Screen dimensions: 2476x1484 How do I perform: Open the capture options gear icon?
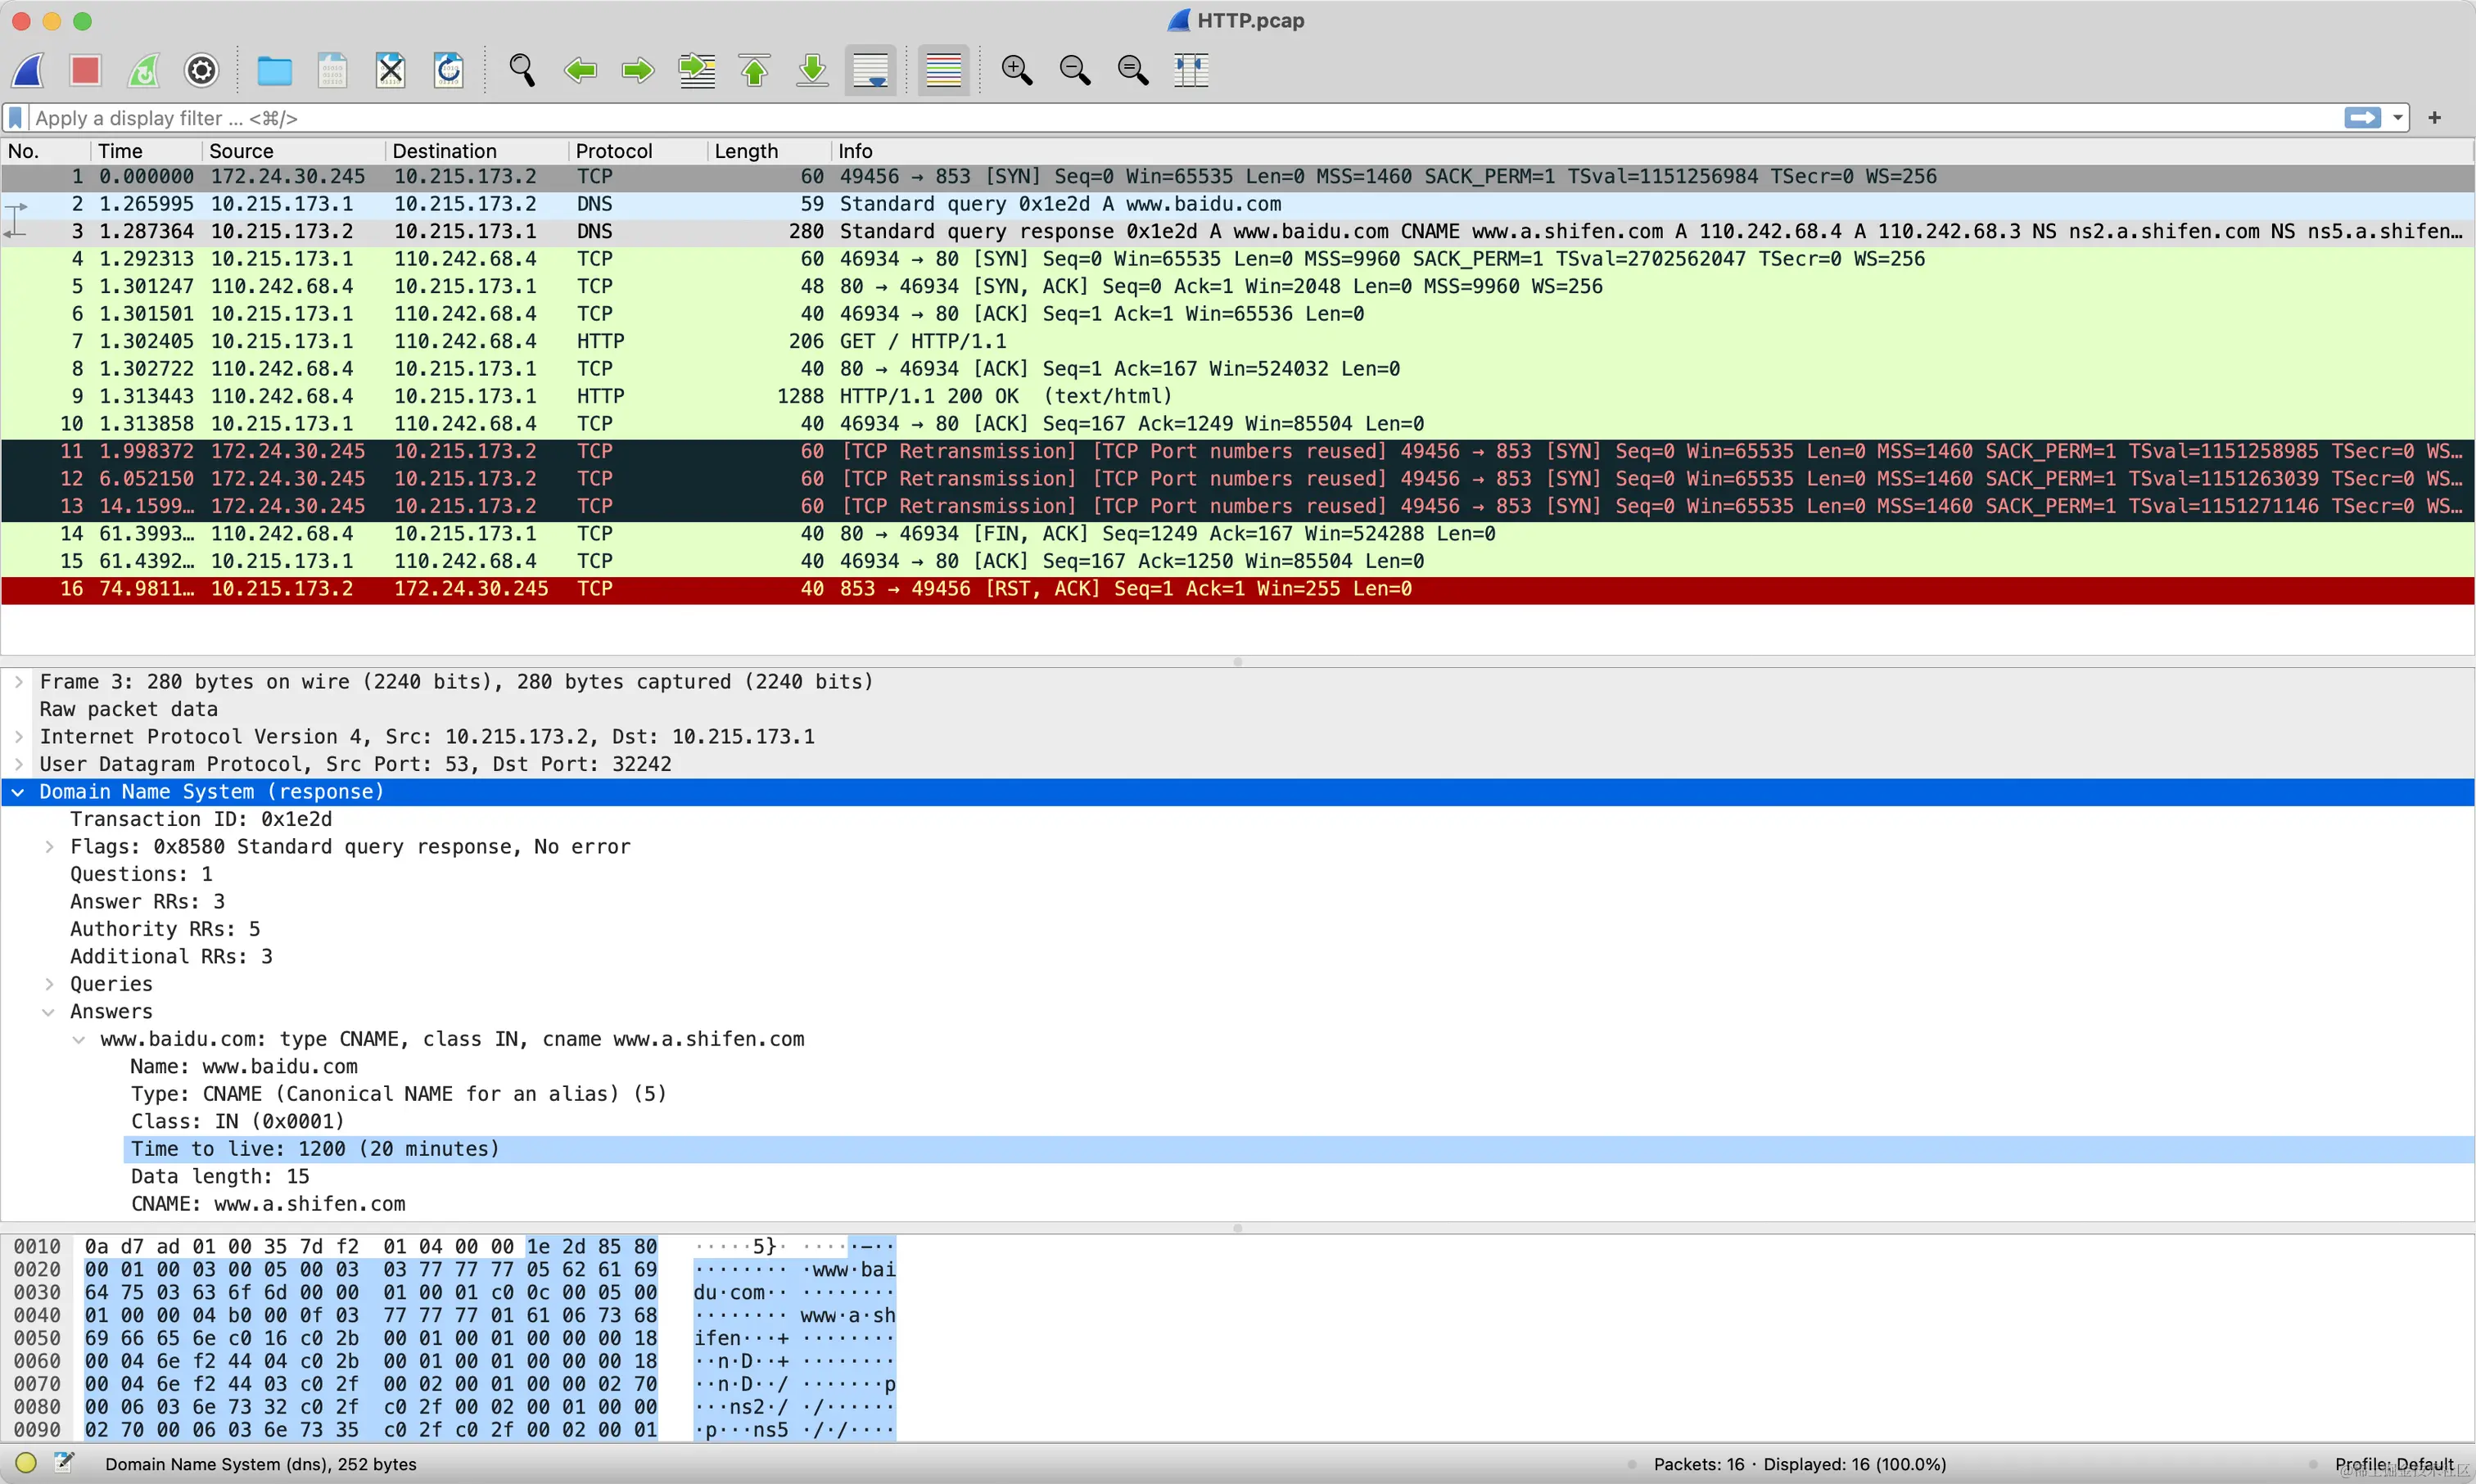(x=201, y=70)
